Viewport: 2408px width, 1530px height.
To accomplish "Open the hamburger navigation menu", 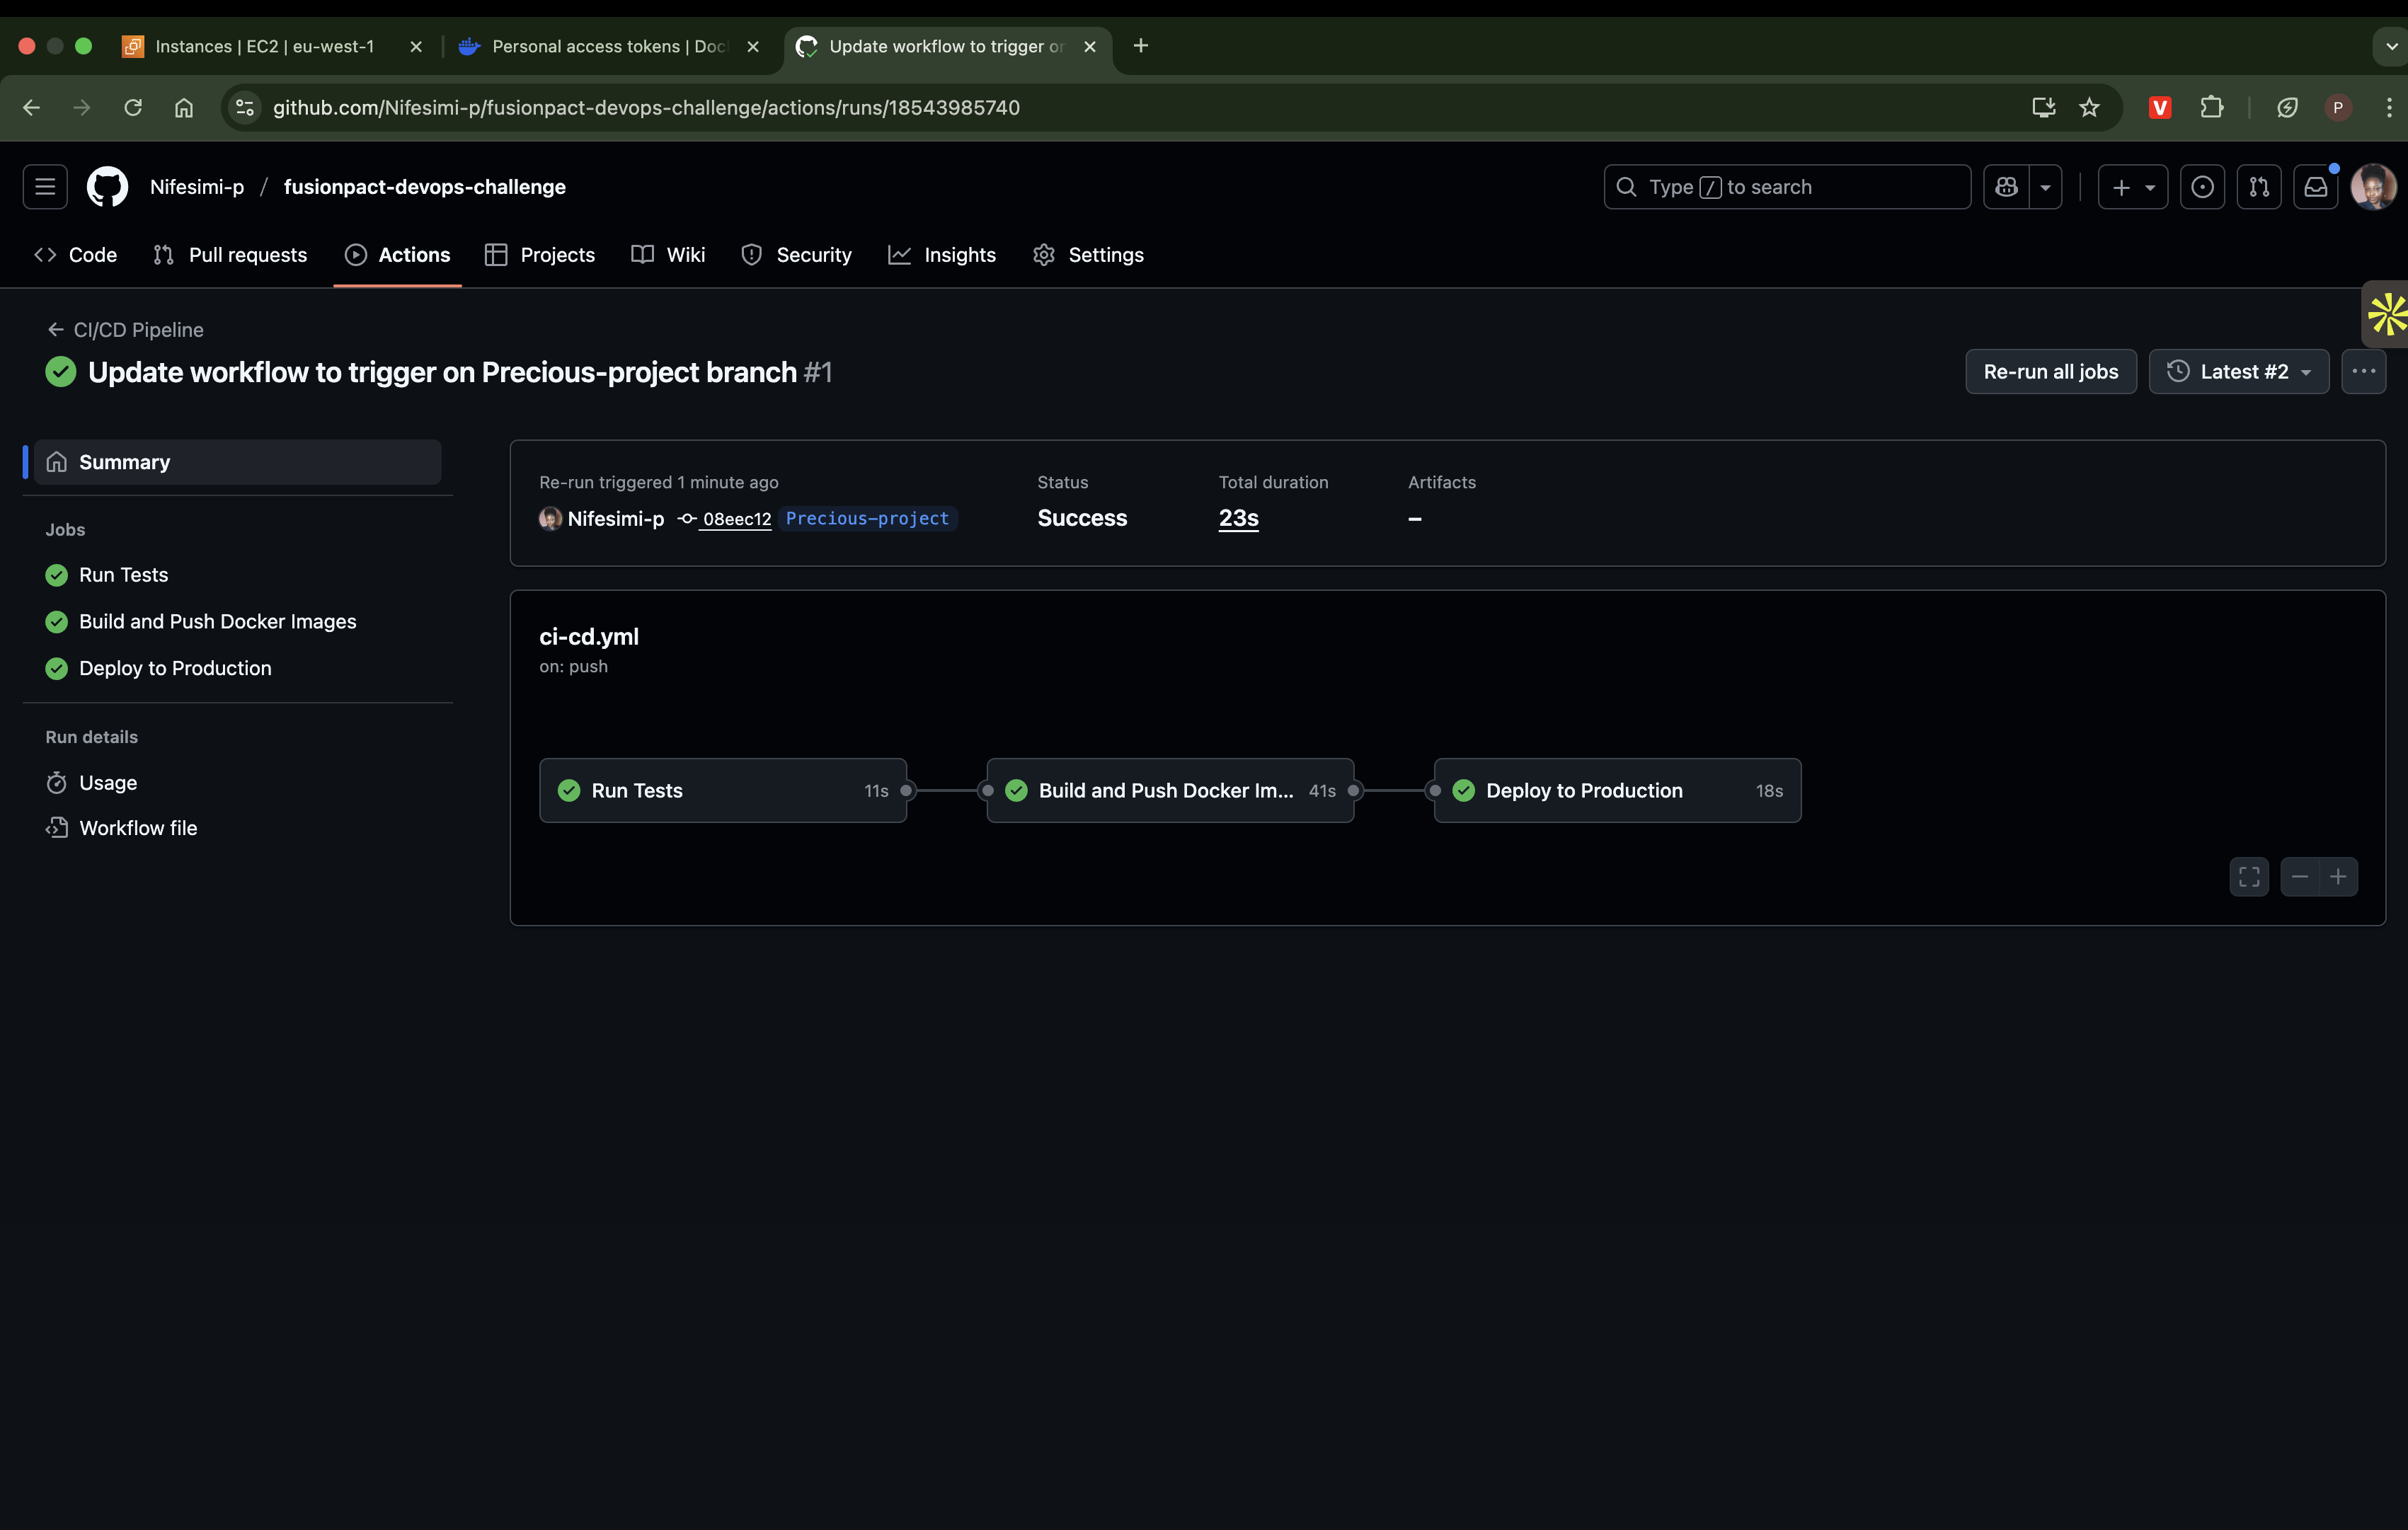I will click(x=45, y=187).
